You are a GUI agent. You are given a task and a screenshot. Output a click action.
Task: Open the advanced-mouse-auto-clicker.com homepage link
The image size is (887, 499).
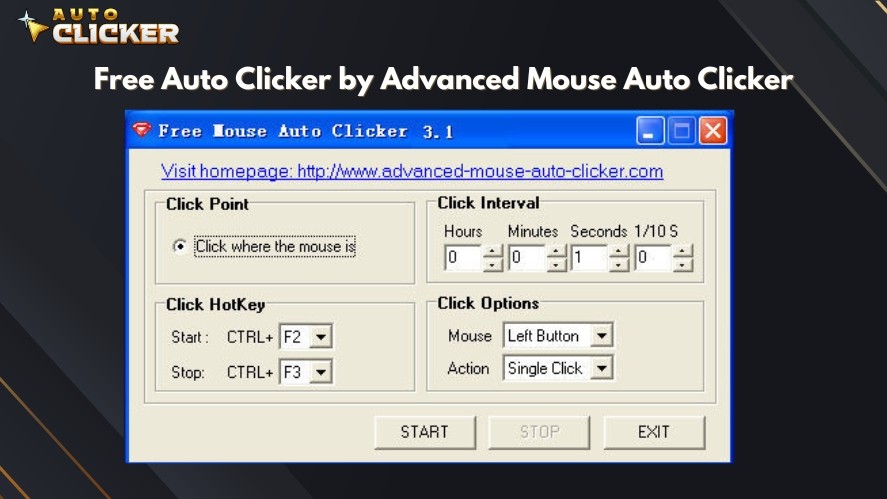[x=412, y=171]
